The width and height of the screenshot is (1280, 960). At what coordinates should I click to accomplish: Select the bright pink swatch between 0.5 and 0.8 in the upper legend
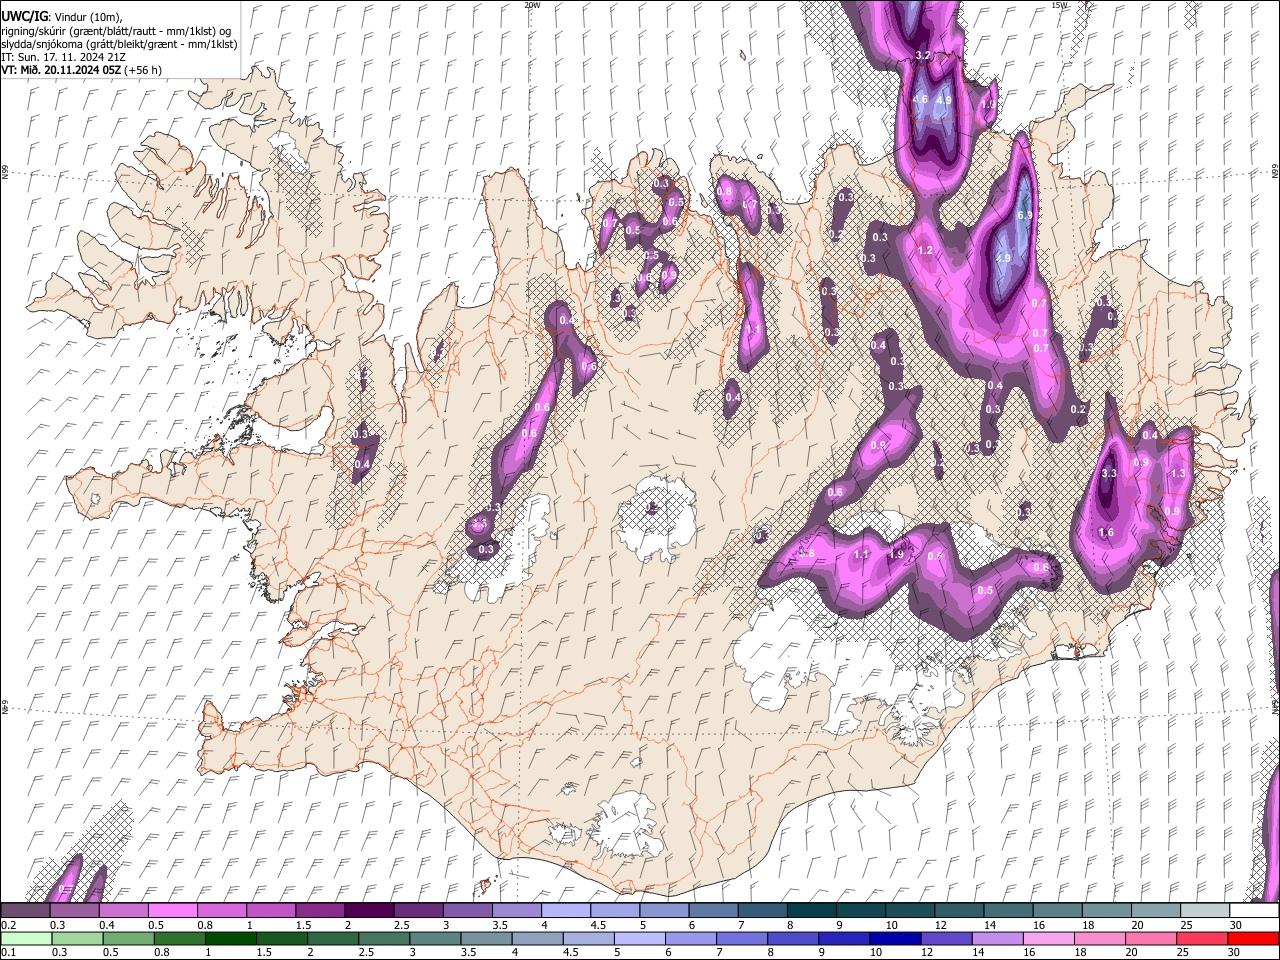pyautogui.click(x=172, y=911)
